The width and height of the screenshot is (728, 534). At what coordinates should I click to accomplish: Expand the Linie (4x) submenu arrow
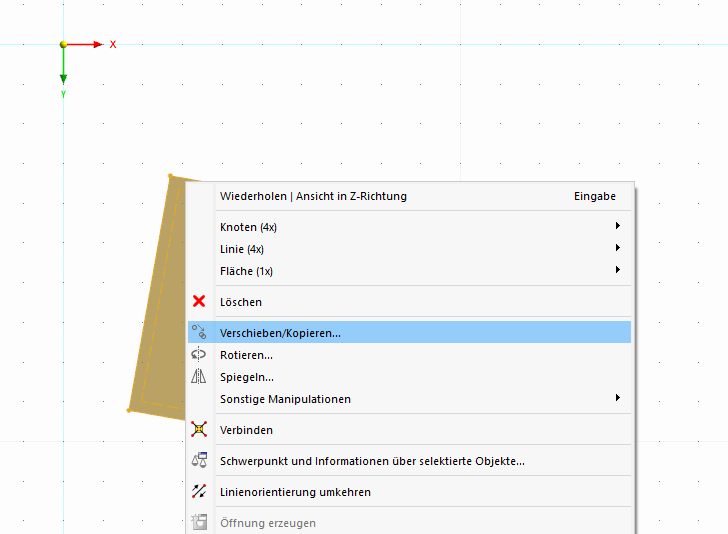(618, 247)
